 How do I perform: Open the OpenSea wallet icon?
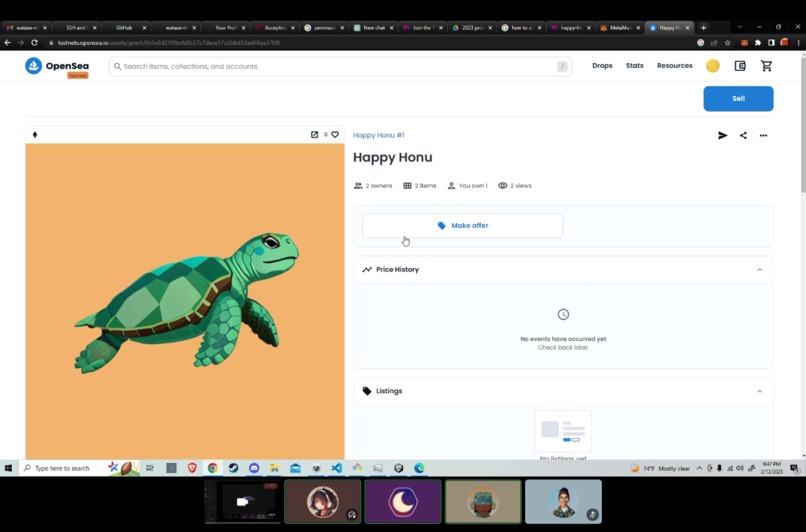(x=740, y=66)
